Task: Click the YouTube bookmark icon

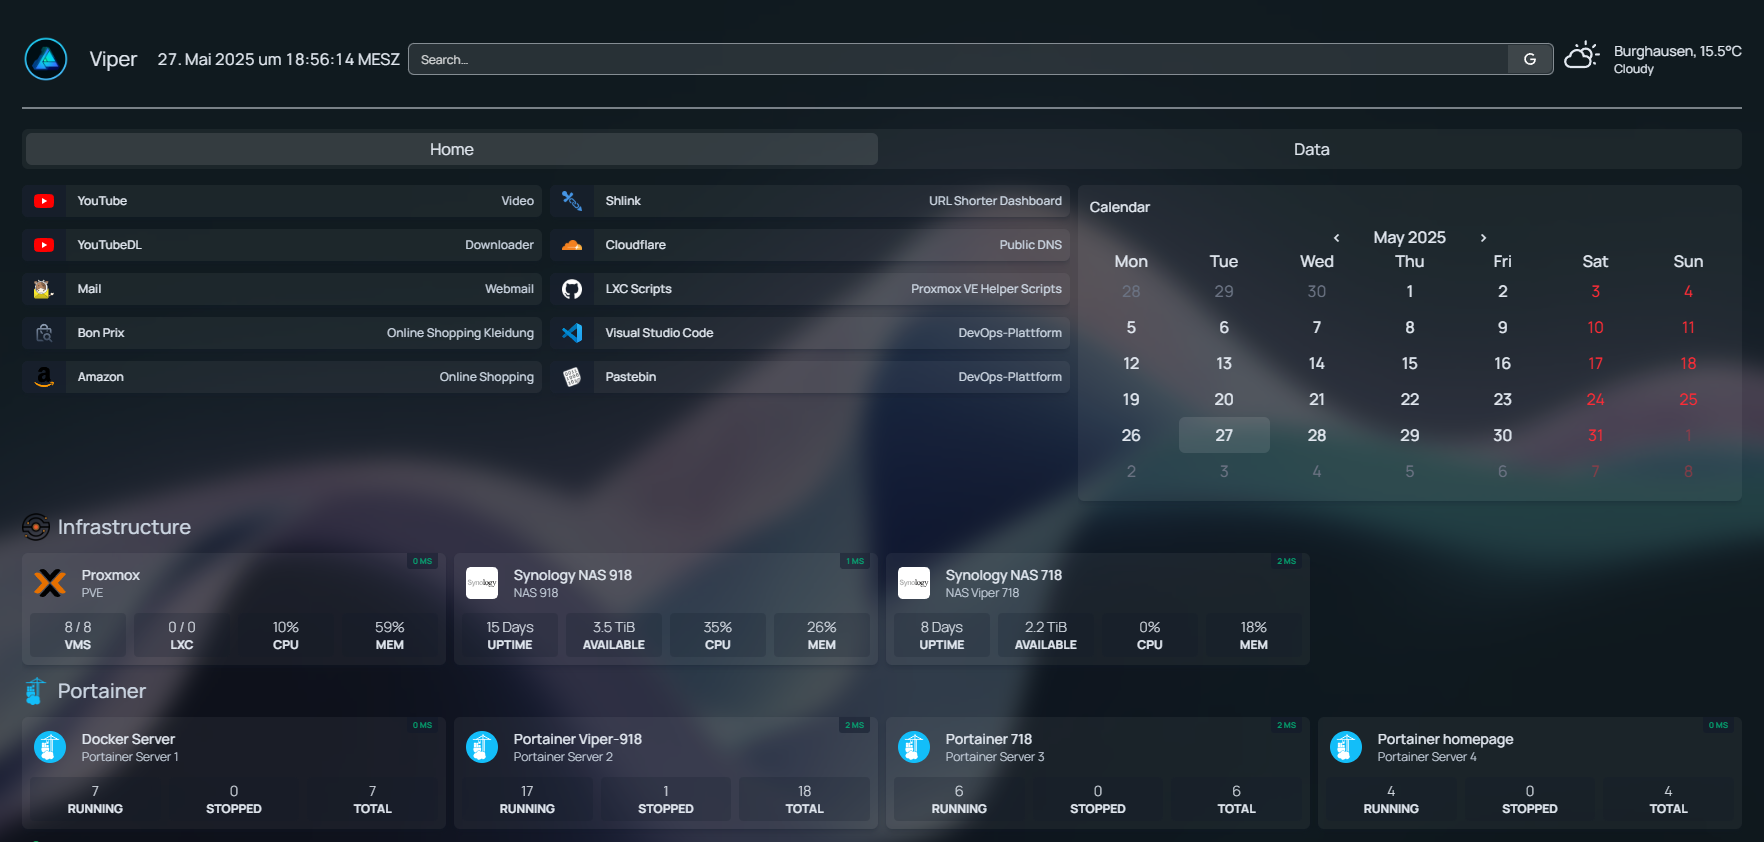Action: (44, 201)
